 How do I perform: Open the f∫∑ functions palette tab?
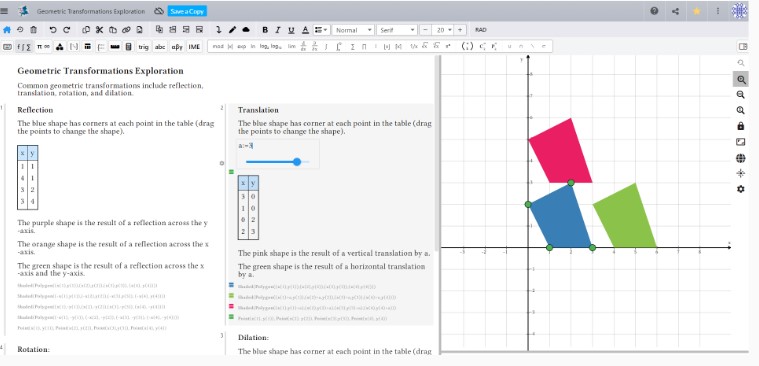point(24,46)
